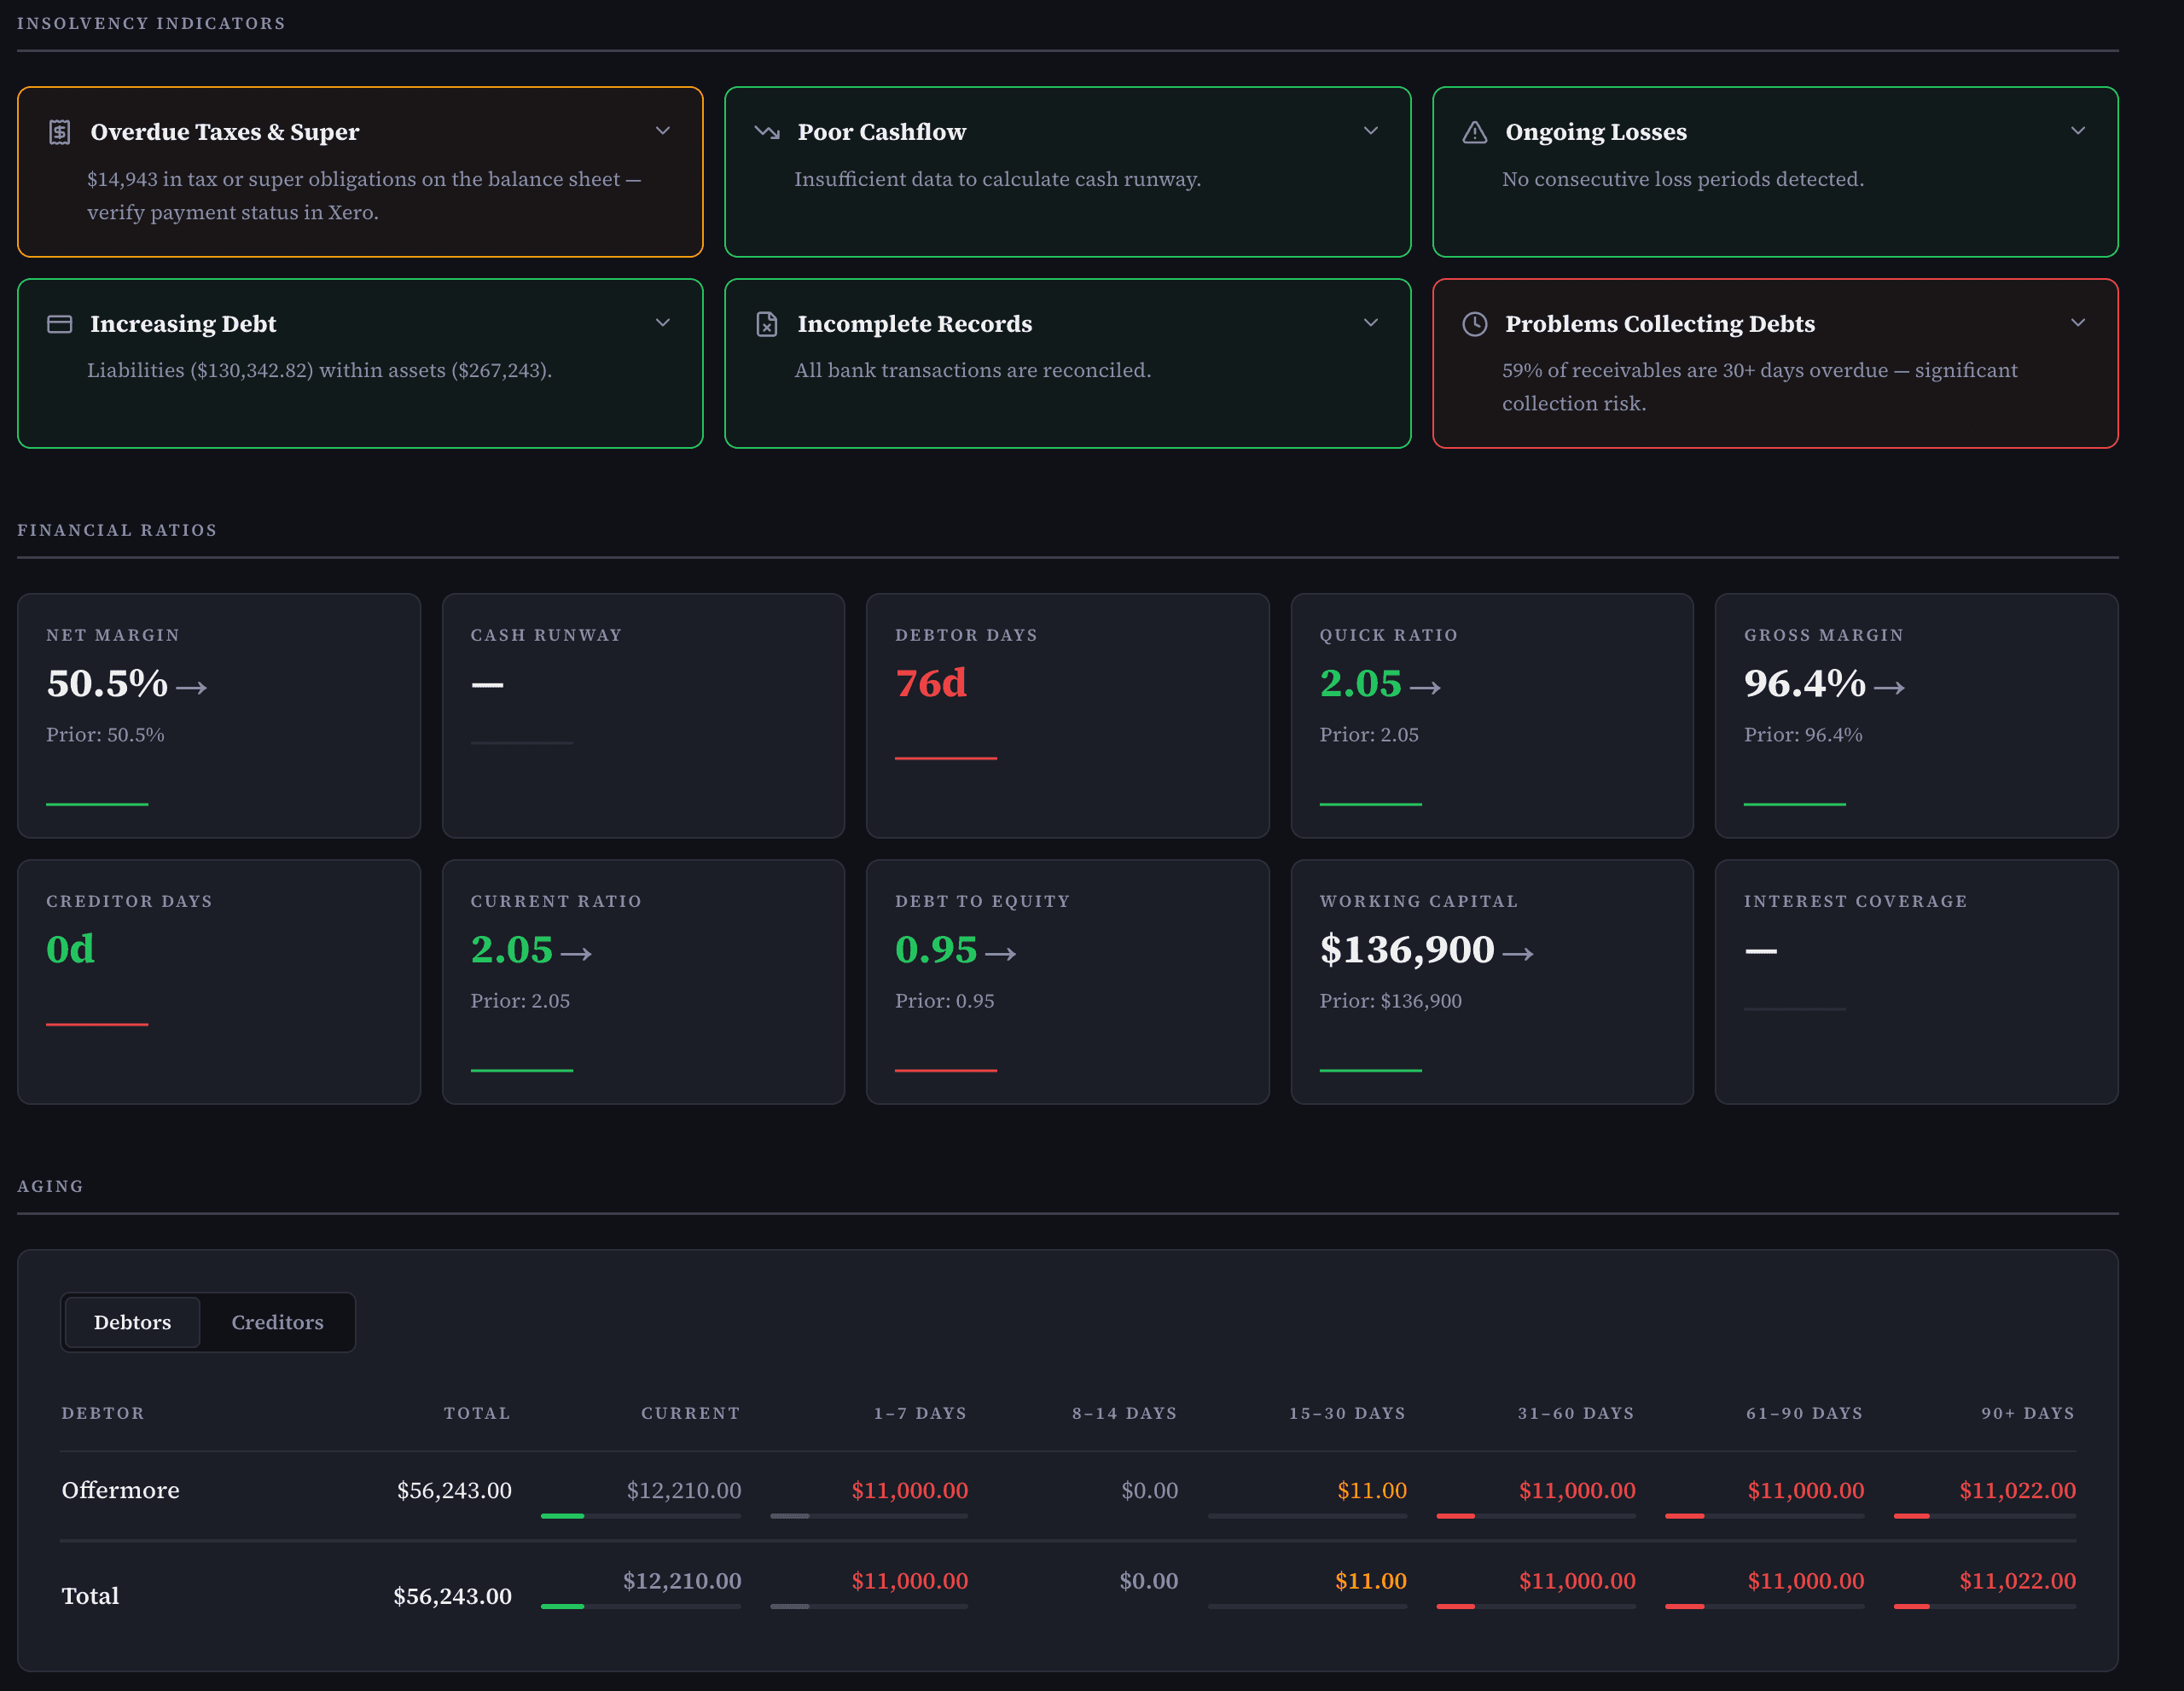The width and height of the screenshot is (2184, 1691).
Task: Expand the Poor Cashflow card chevron
Action: 1370,131
